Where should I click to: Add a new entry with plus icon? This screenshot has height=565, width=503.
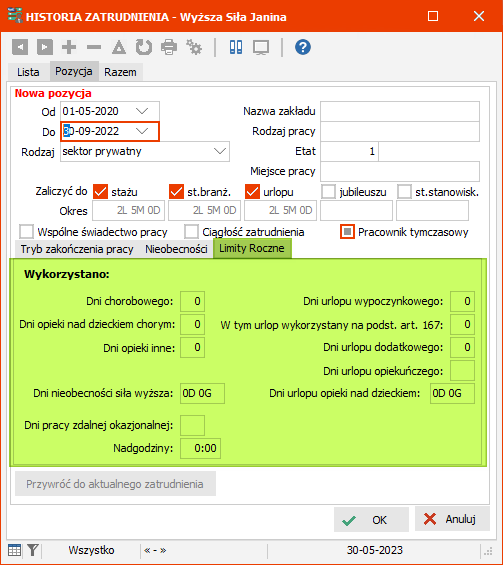click(x=69, y=47)
